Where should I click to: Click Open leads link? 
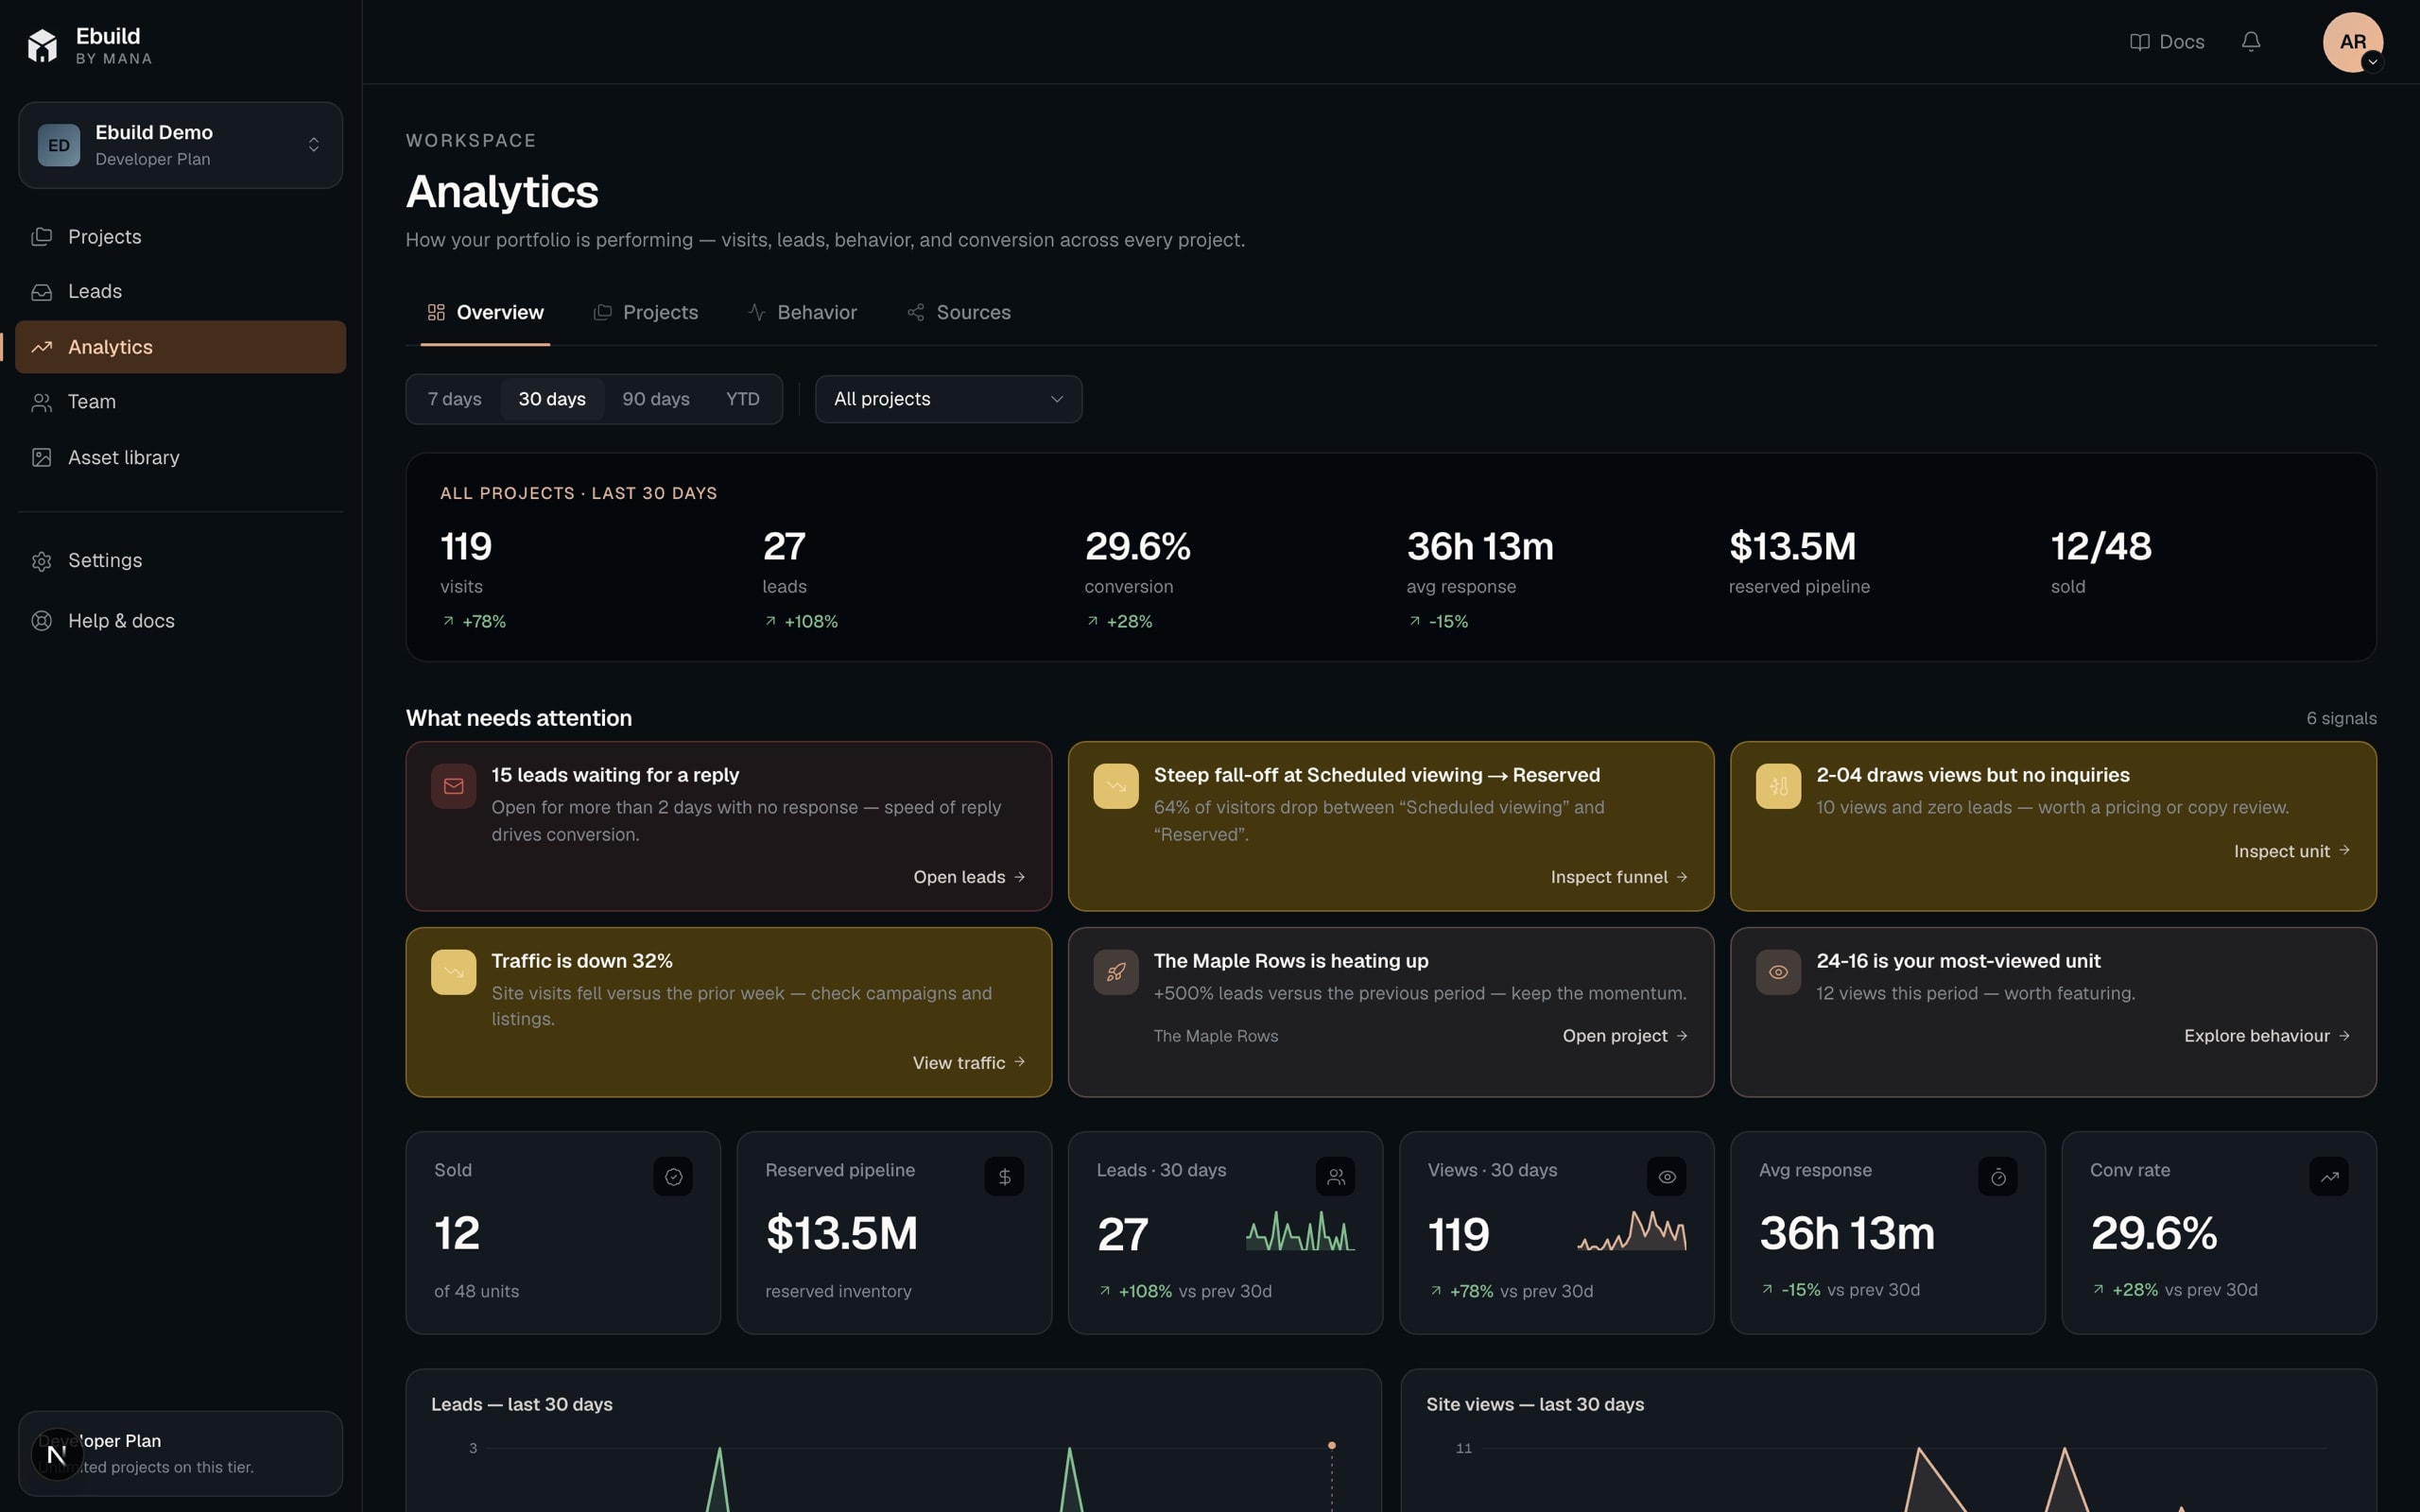[969, 877]
